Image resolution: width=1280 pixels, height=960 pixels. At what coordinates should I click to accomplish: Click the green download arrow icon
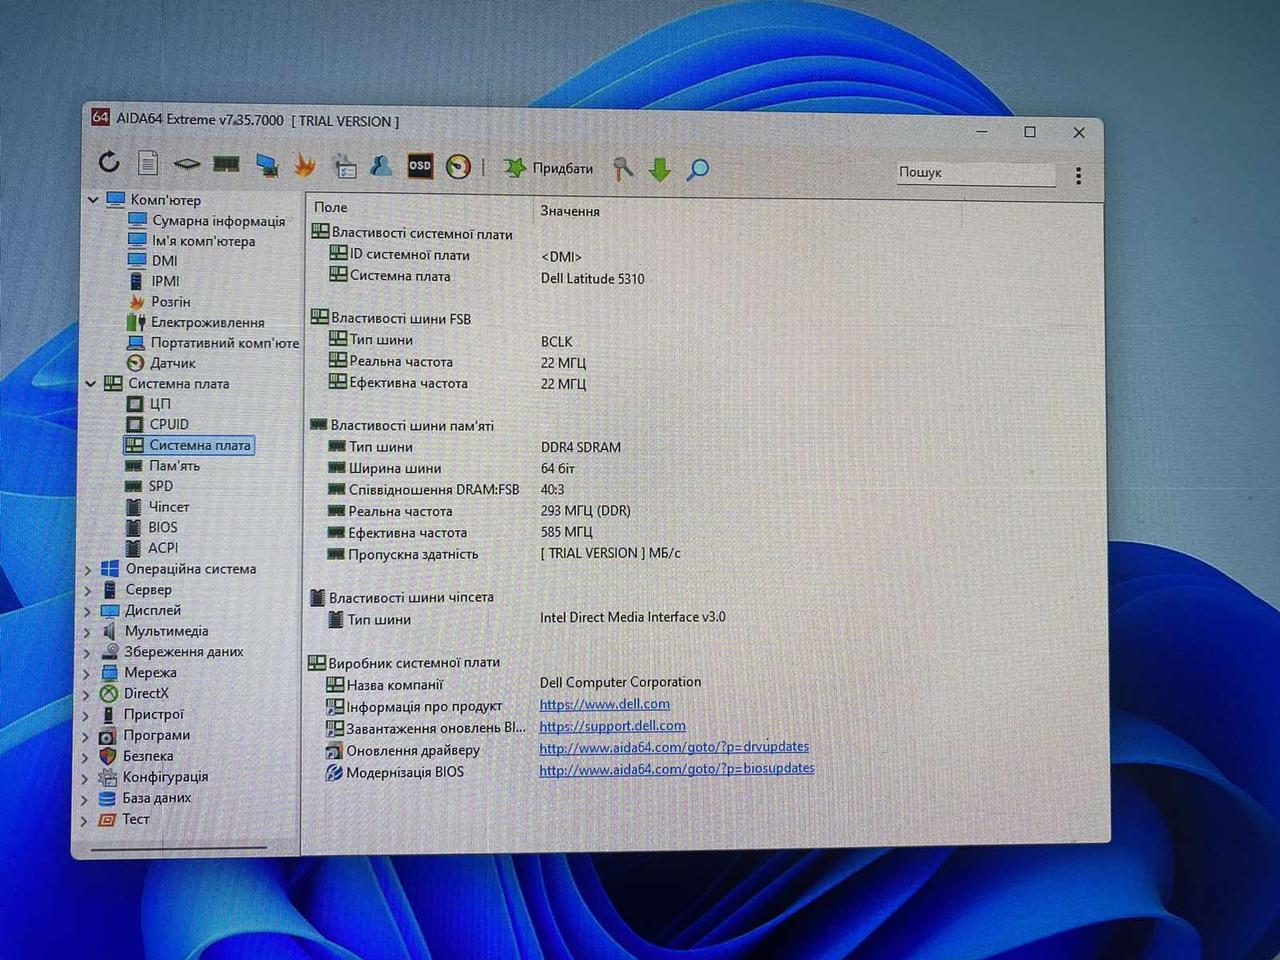click(660, 169)
